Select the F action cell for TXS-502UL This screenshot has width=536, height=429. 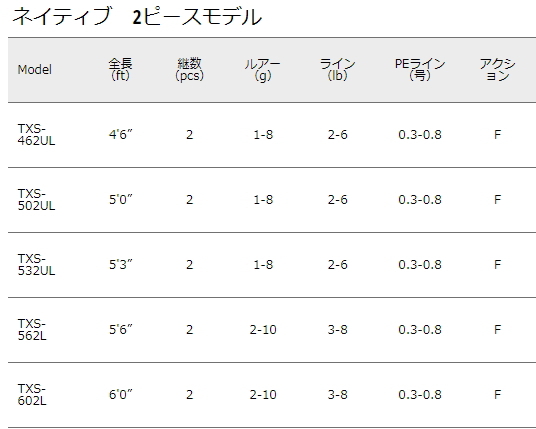point(497,200)
